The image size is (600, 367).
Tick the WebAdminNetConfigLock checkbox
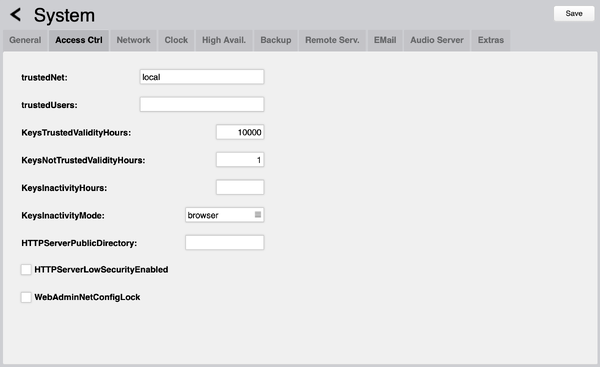point(26,297)
